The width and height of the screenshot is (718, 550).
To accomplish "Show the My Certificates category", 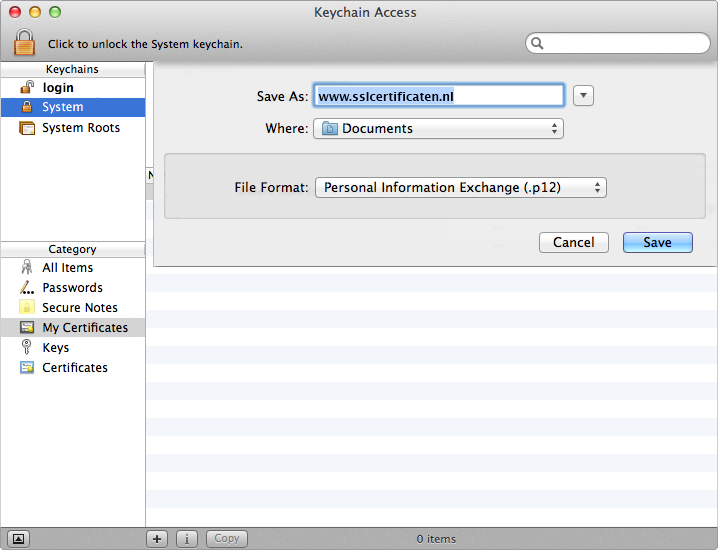I will 73,327.
